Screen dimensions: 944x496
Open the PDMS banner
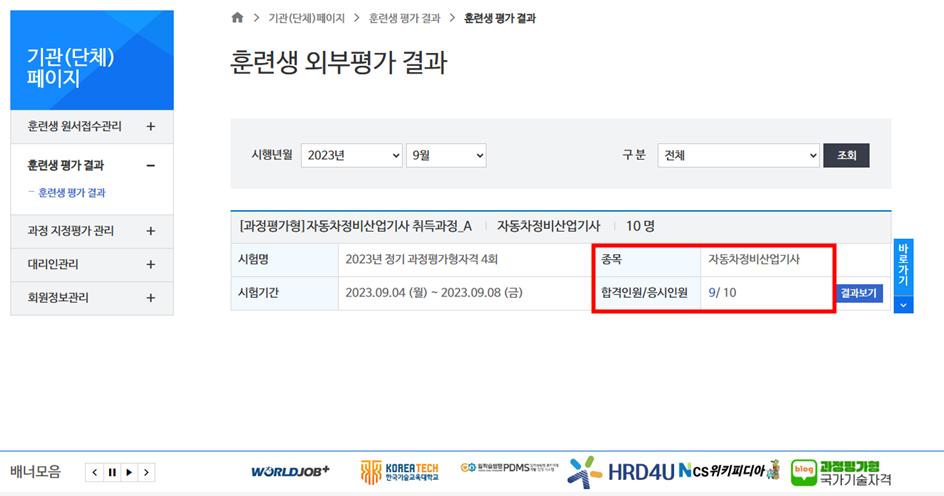point(509,468)
